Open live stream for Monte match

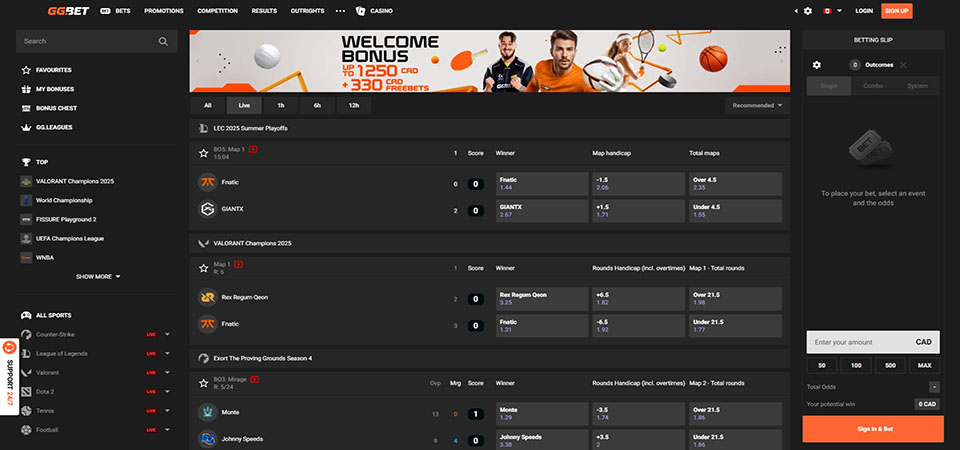(x=255, y=380)
